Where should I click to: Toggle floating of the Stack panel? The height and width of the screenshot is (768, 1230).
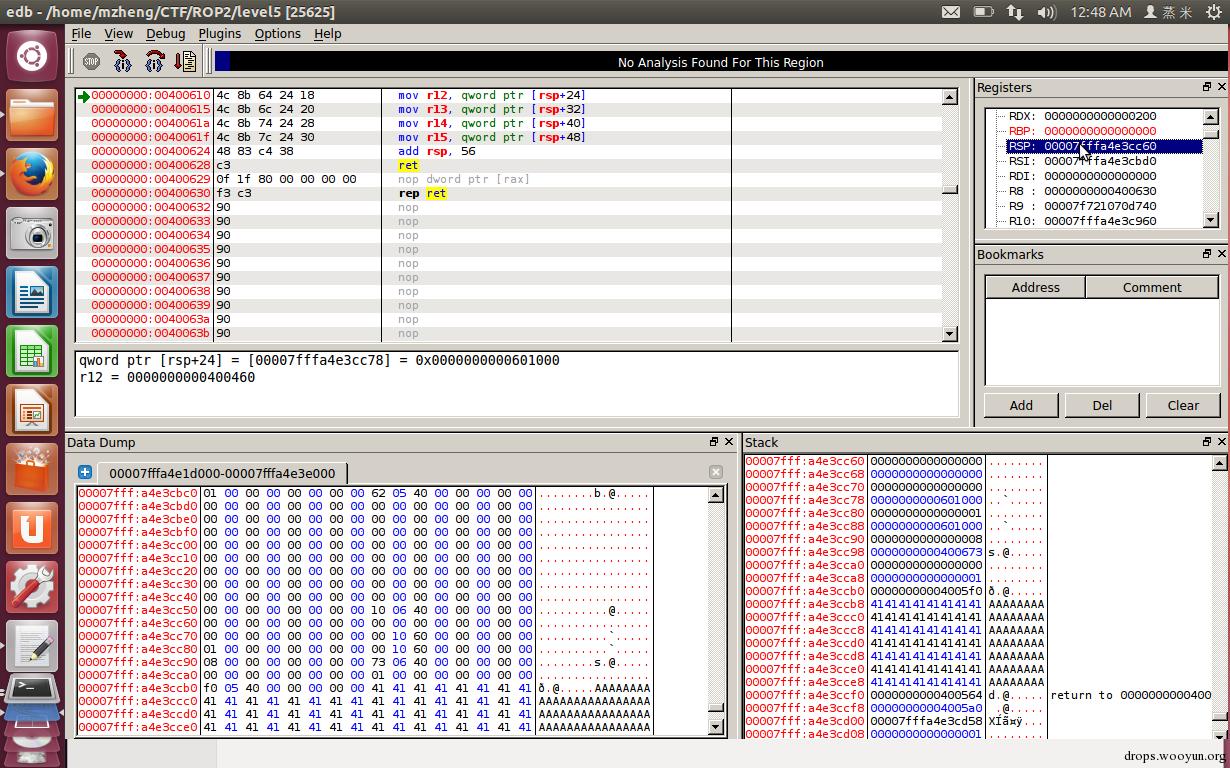coord(1206,441)
